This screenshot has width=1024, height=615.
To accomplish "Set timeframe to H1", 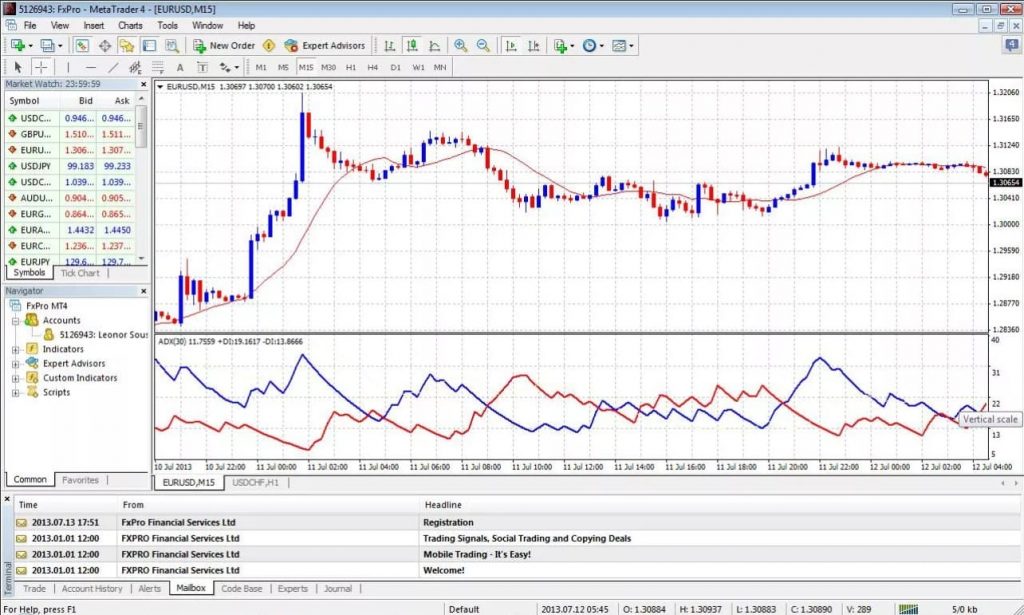I will pyautogui.click(x=351, y=67).
